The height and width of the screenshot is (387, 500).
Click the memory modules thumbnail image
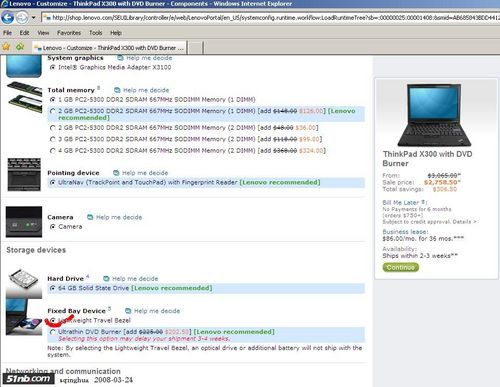(x=24, y=97)
